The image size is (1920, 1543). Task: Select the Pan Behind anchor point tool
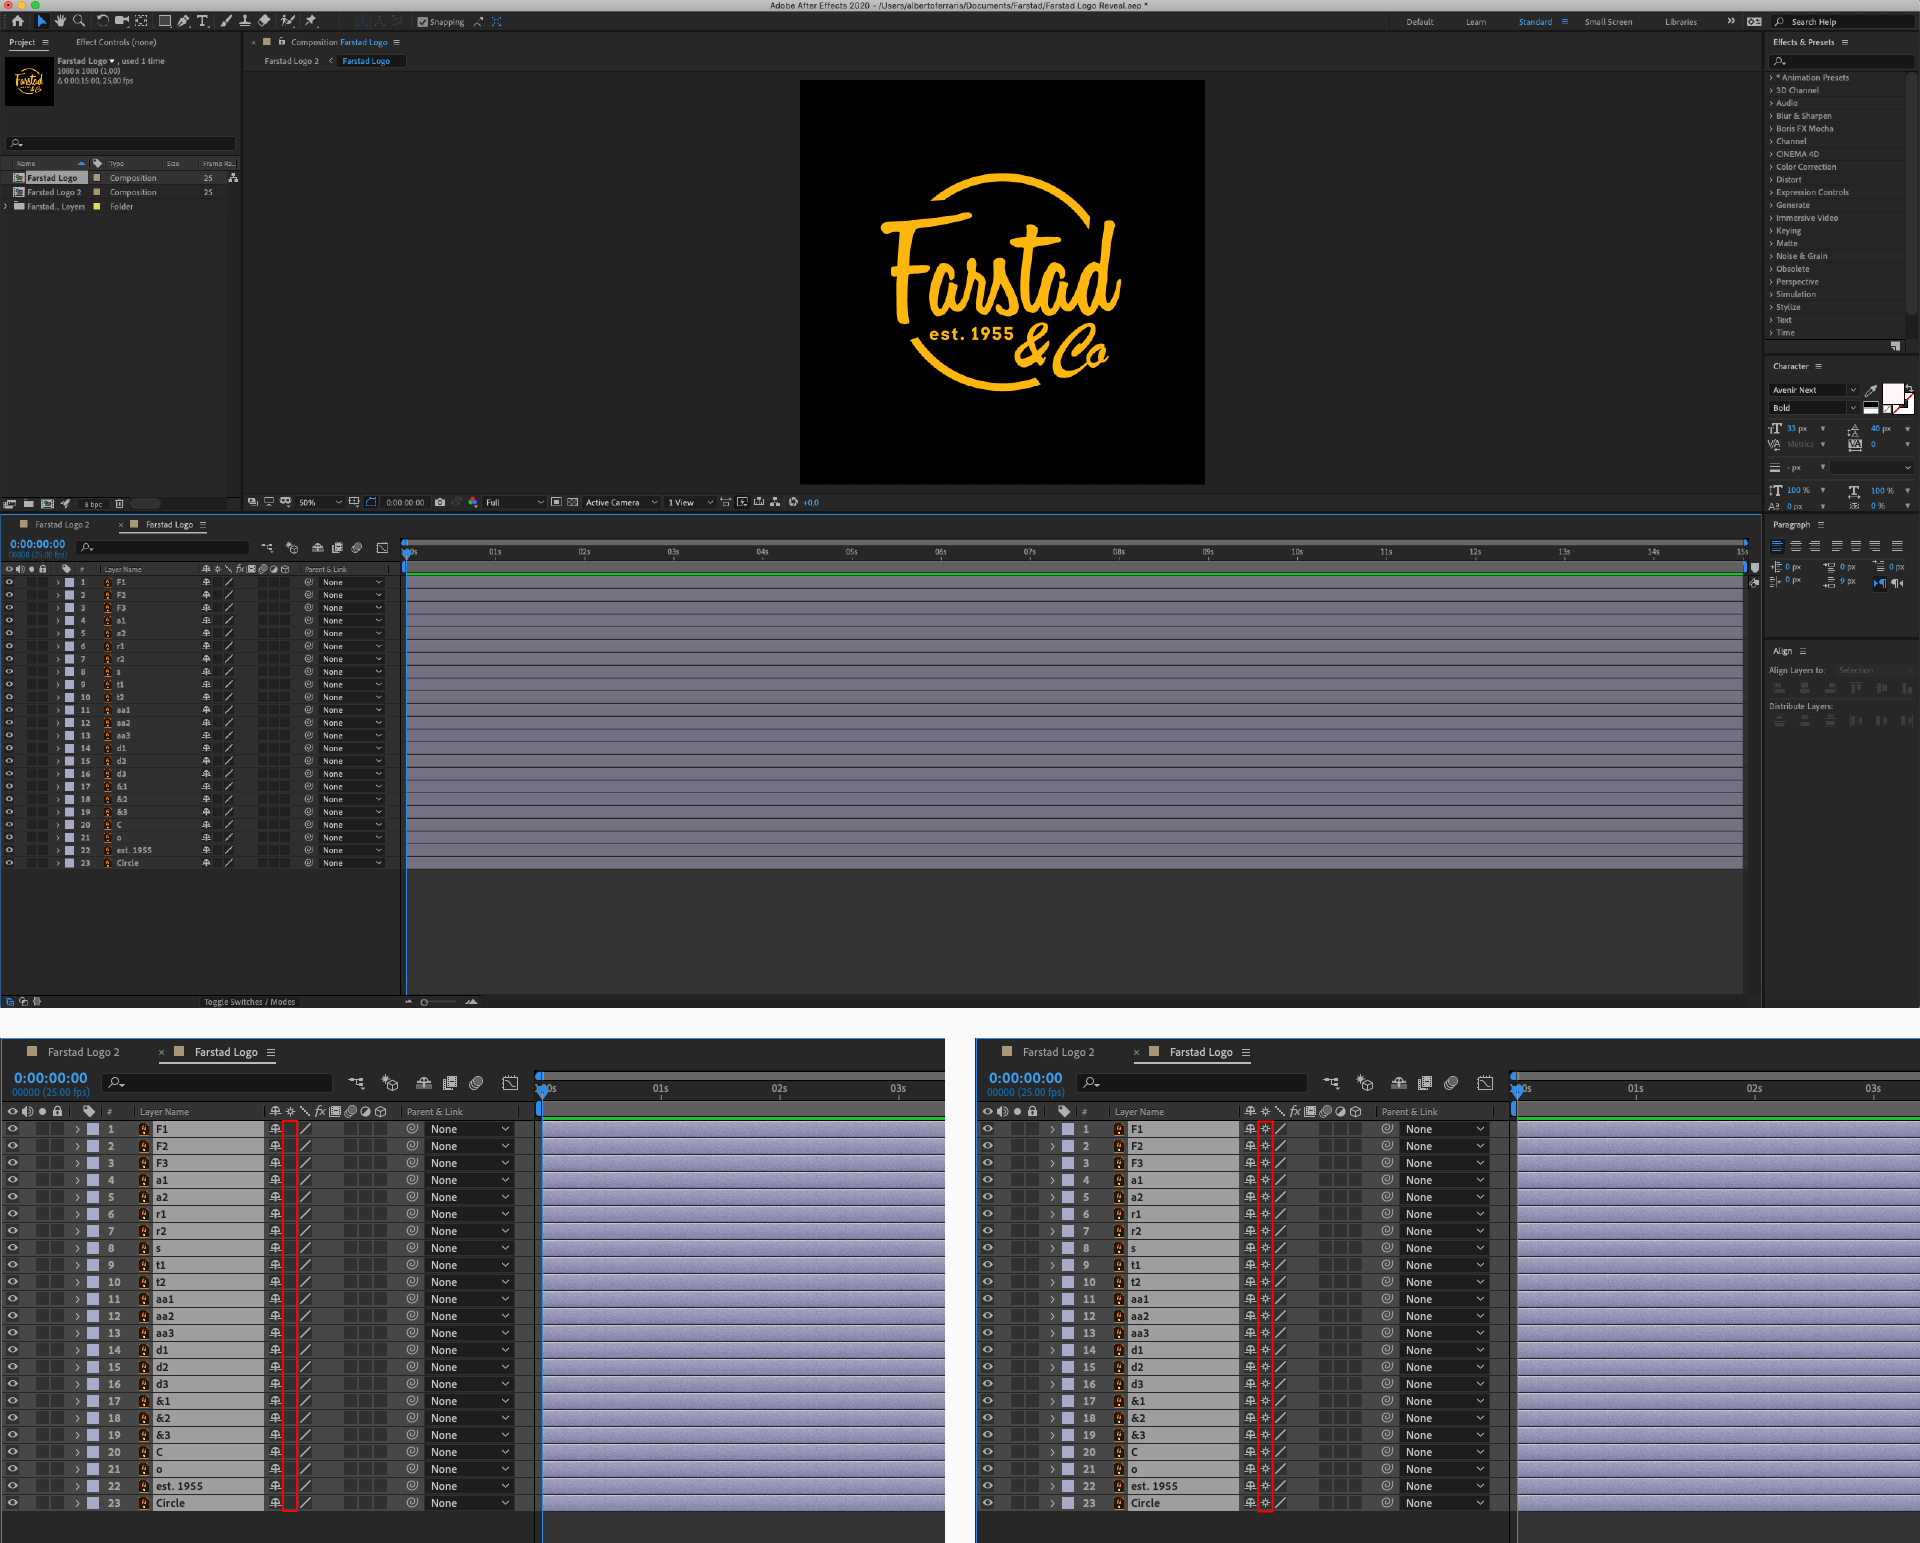click(141, 21)
